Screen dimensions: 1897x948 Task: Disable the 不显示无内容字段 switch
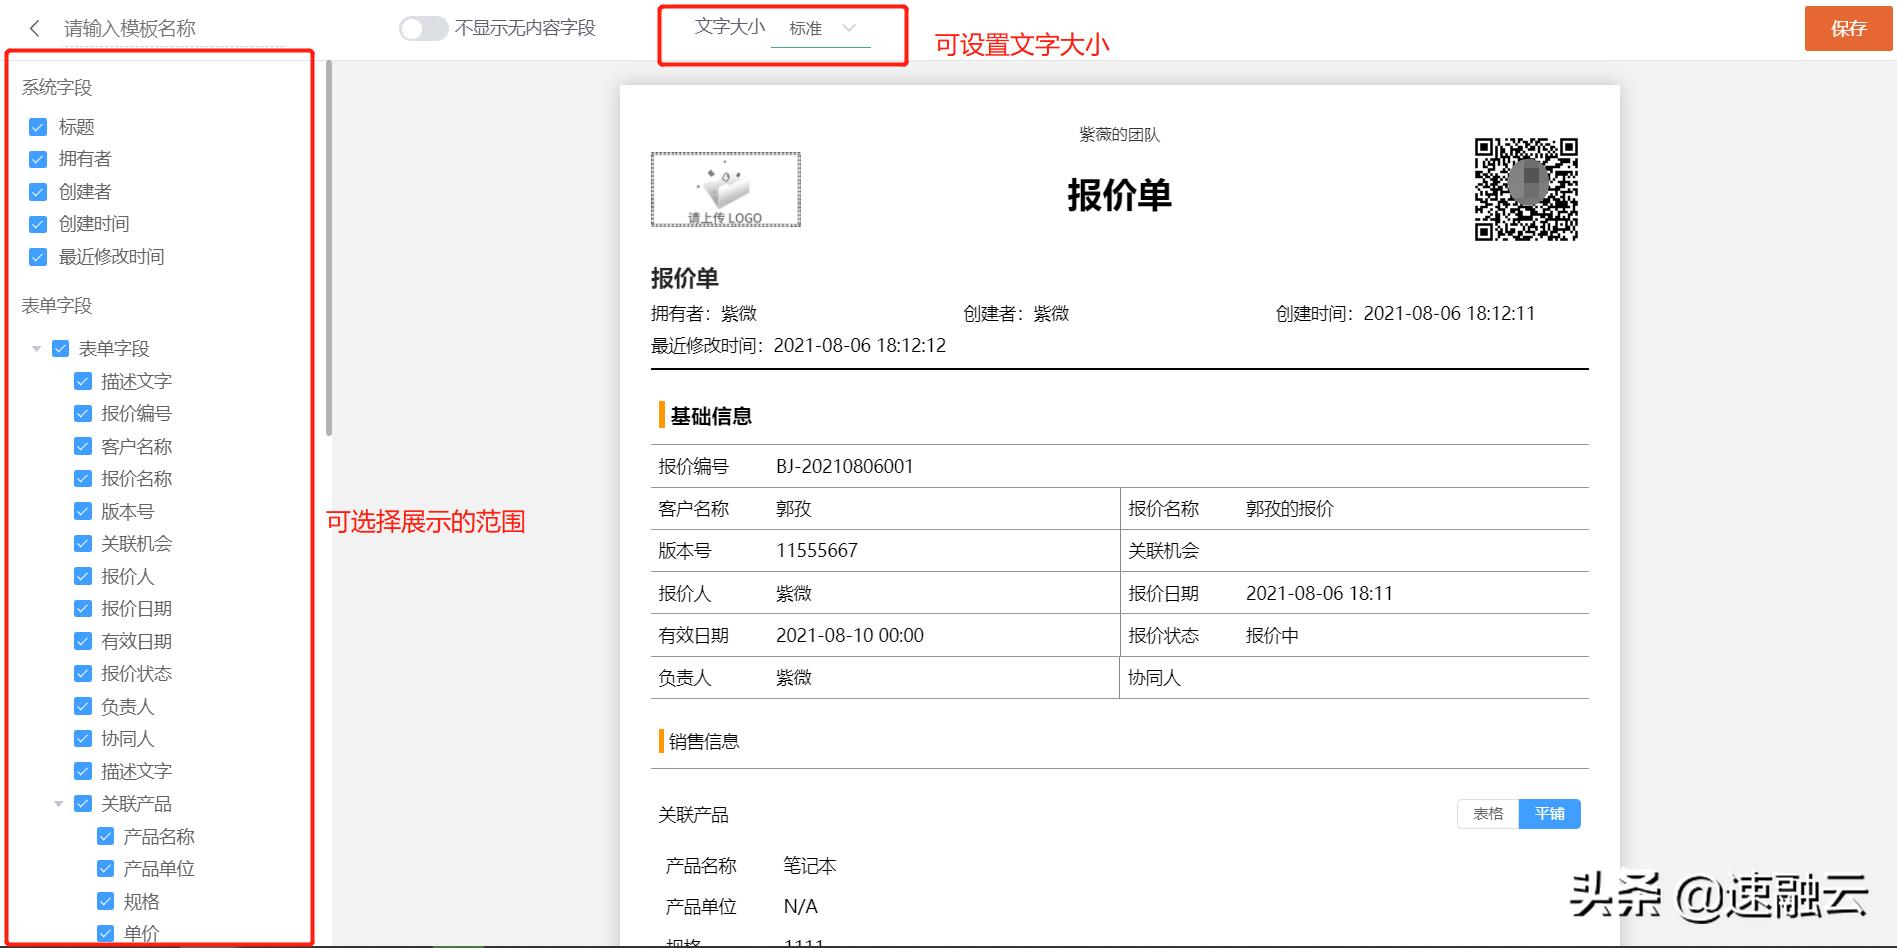[423, 29]
